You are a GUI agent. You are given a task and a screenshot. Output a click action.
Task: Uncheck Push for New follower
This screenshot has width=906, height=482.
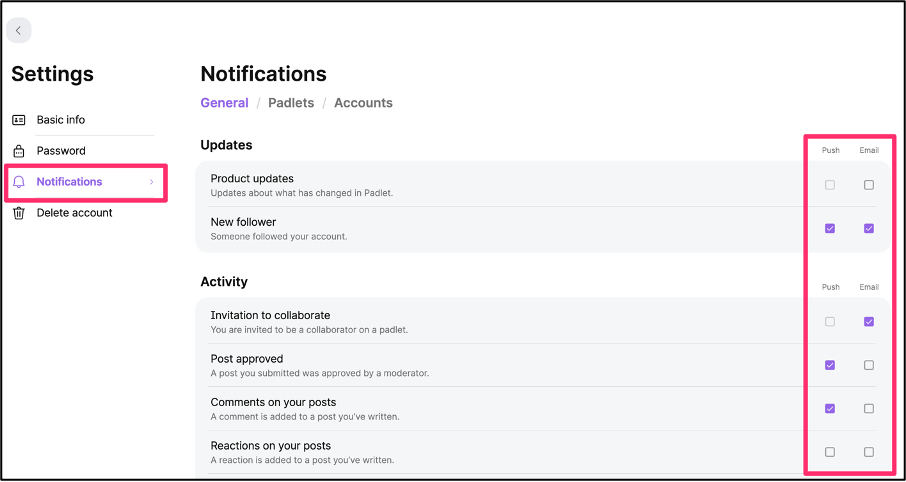(x=830, y=228)
